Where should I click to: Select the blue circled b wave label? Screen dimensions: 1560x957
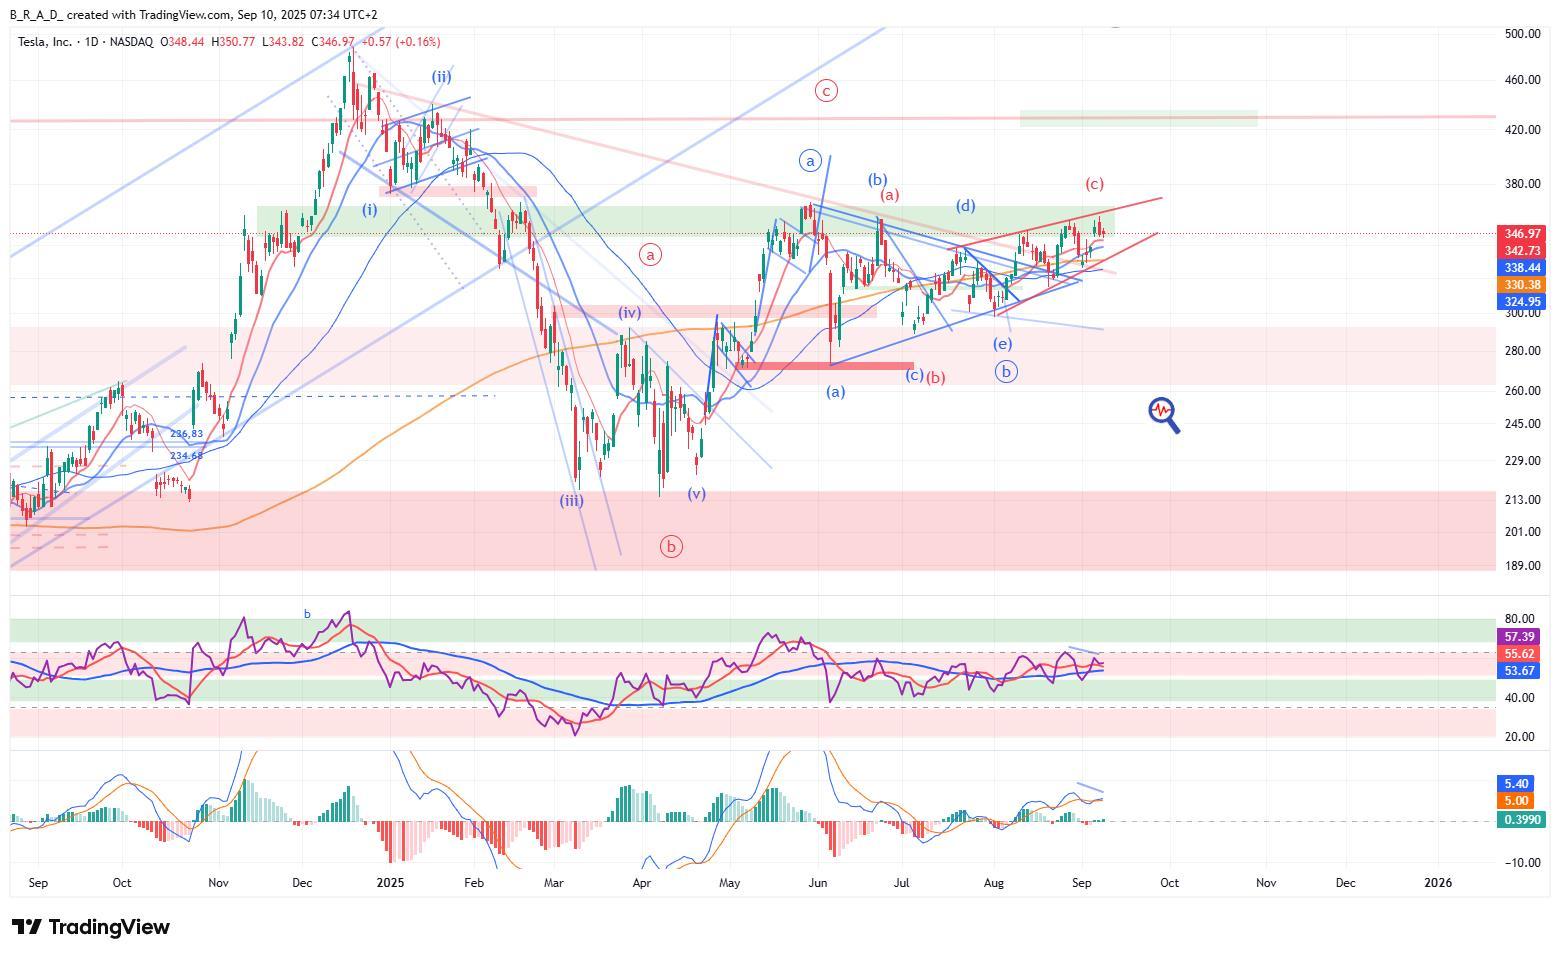(x=1006, y=371)
